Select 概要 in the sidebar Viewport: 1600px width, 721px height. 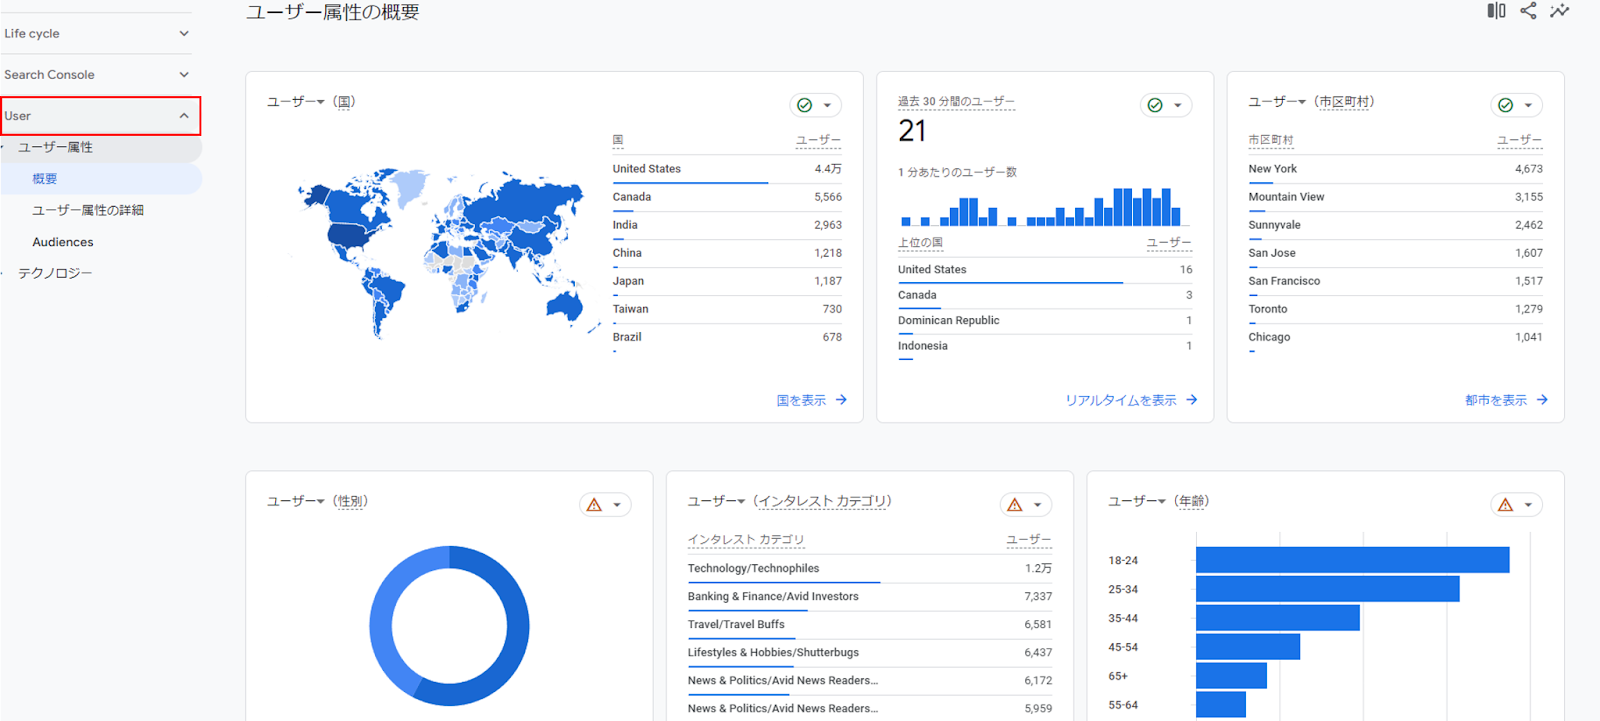pyautogui.click(x=101, y=179)
